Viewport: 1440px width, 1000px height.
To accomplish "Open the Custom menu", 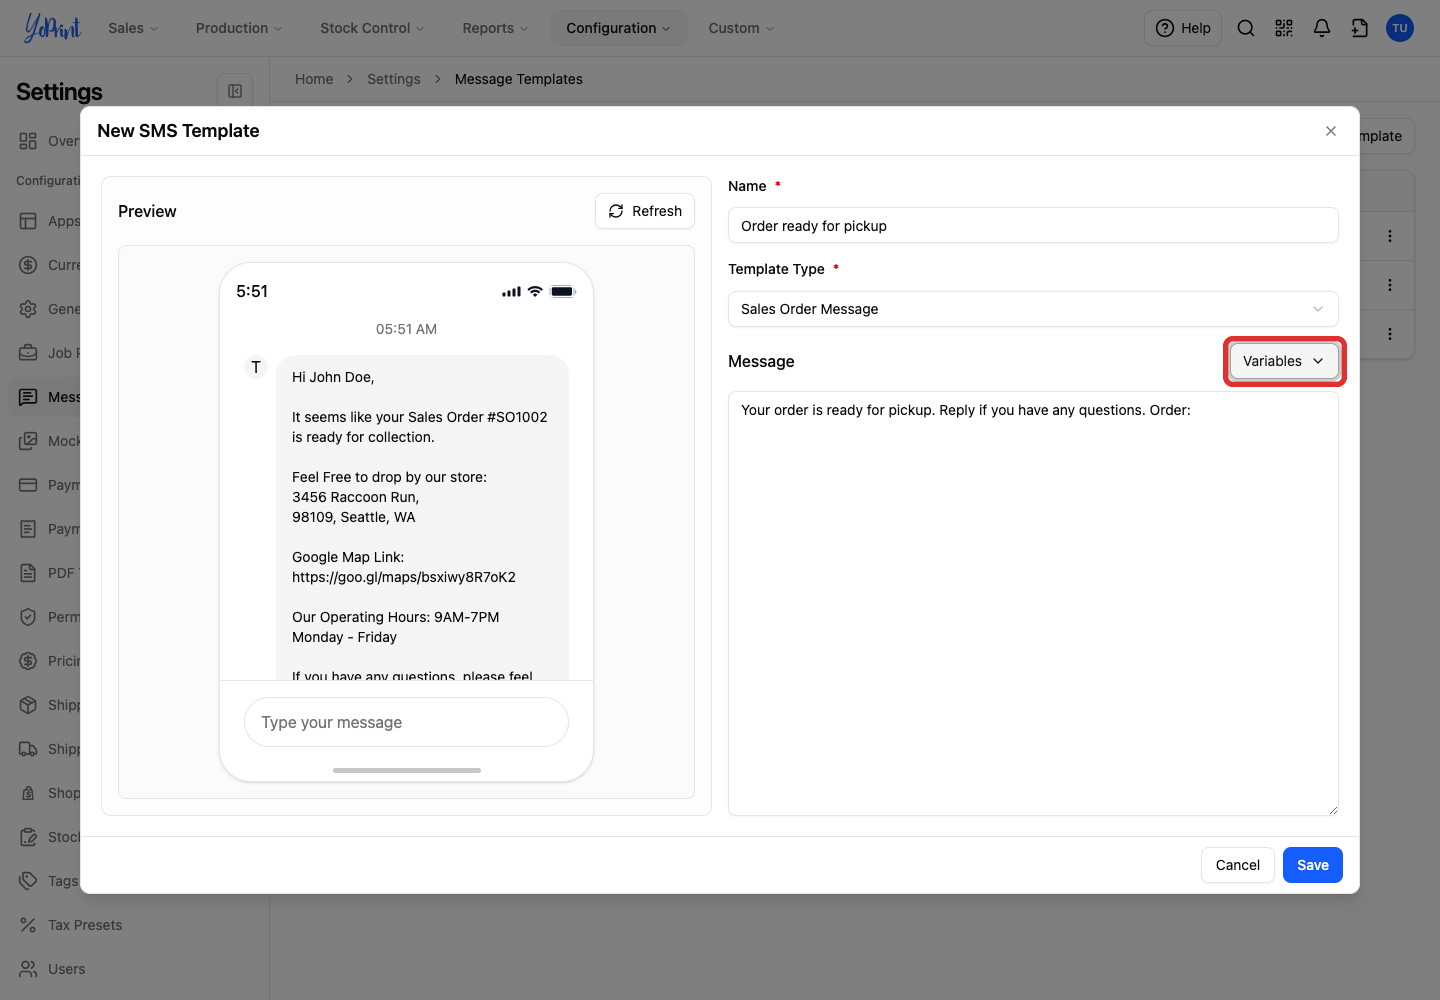I will point(741,28).
